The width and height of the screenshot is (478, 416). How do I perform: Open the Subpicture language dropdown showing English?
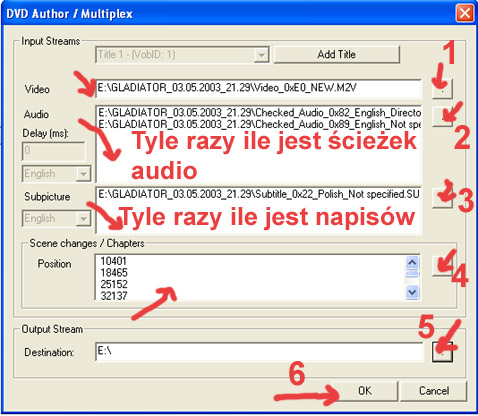point(56,218)
